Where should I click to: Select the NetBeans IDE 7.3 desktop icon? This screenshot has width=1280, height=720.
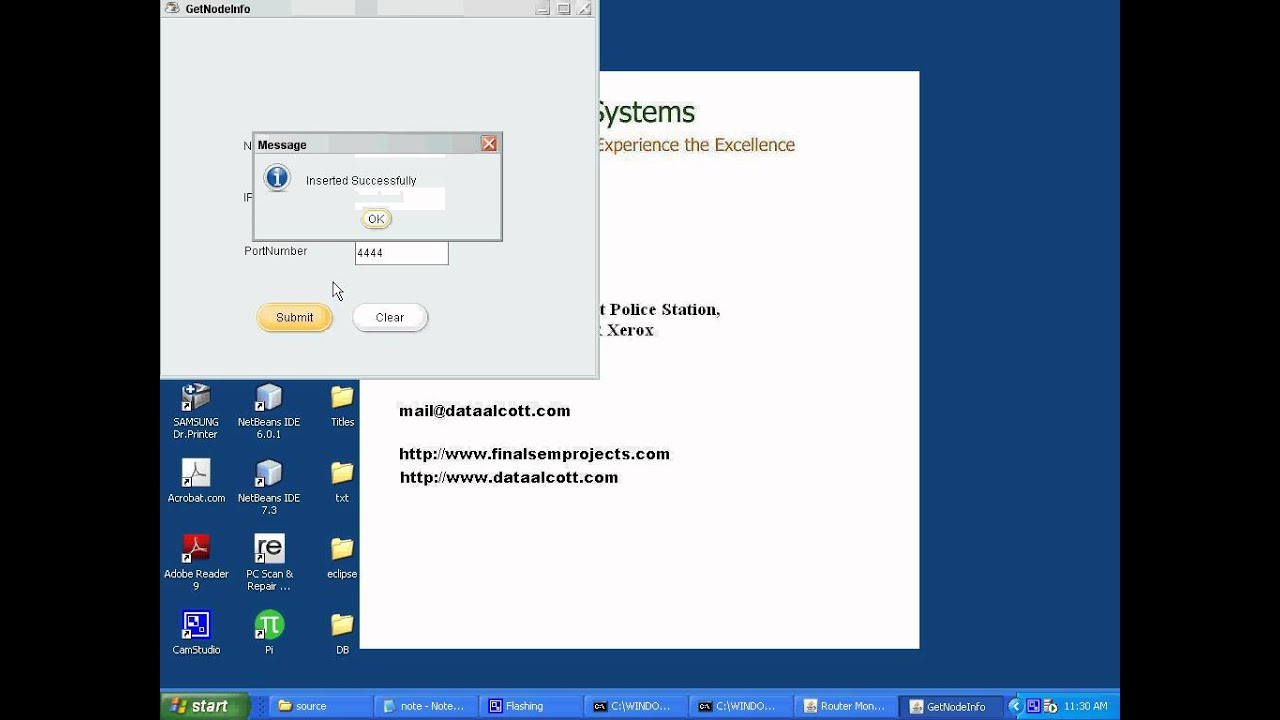[x=269, y=487]
